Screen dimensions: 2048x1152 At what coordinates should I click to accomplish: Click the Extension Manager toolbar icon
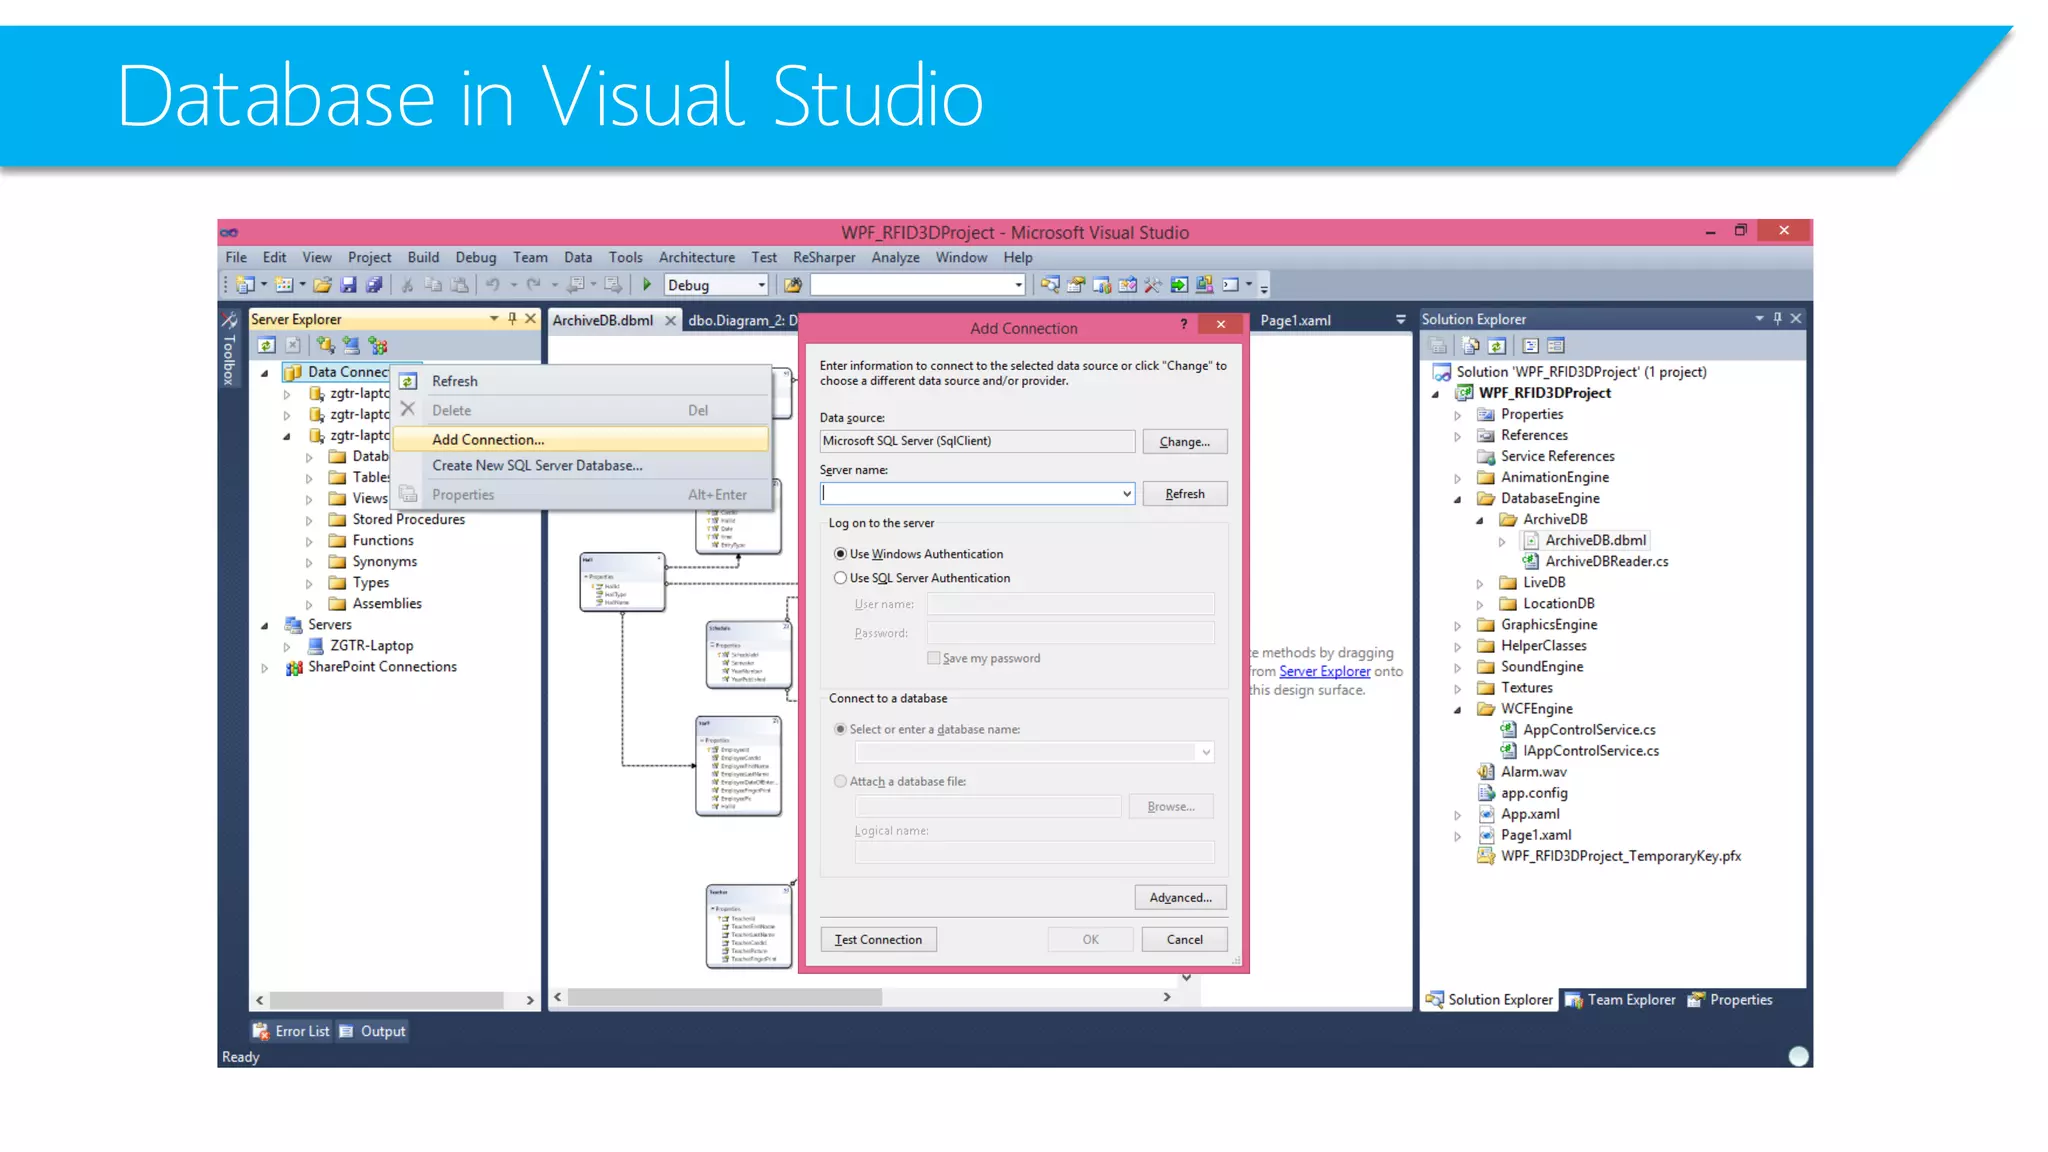pyautogui.click(x=1204, y=285)
